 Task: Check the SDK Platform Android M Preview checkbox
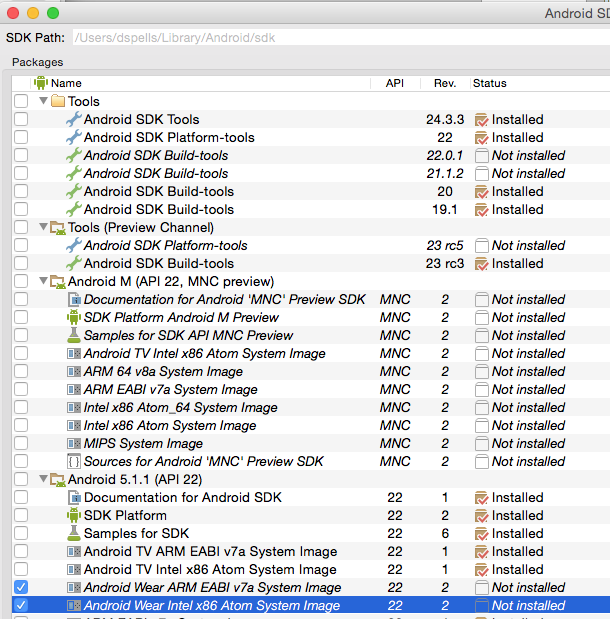tap(21, 317)
